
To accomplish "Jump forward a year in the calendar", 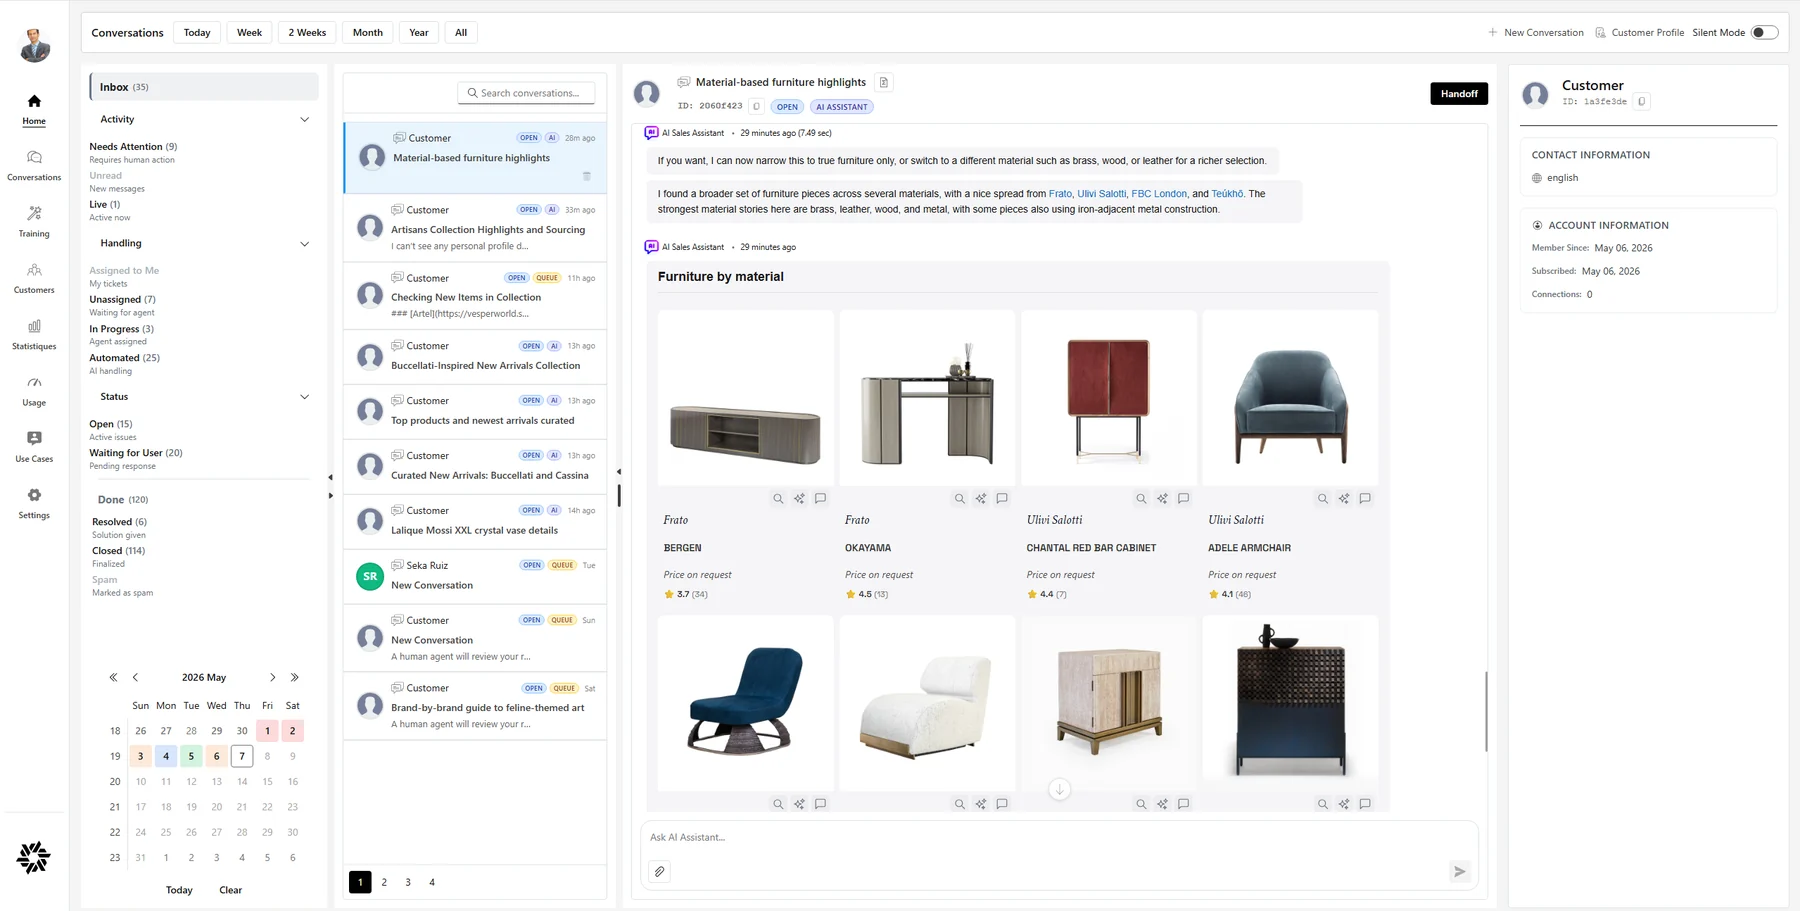I will (294, 677).
